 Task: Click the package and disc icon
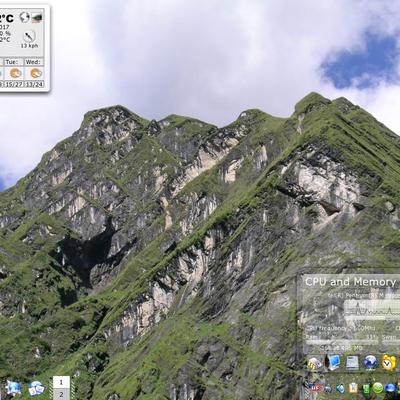click(314, 363)
